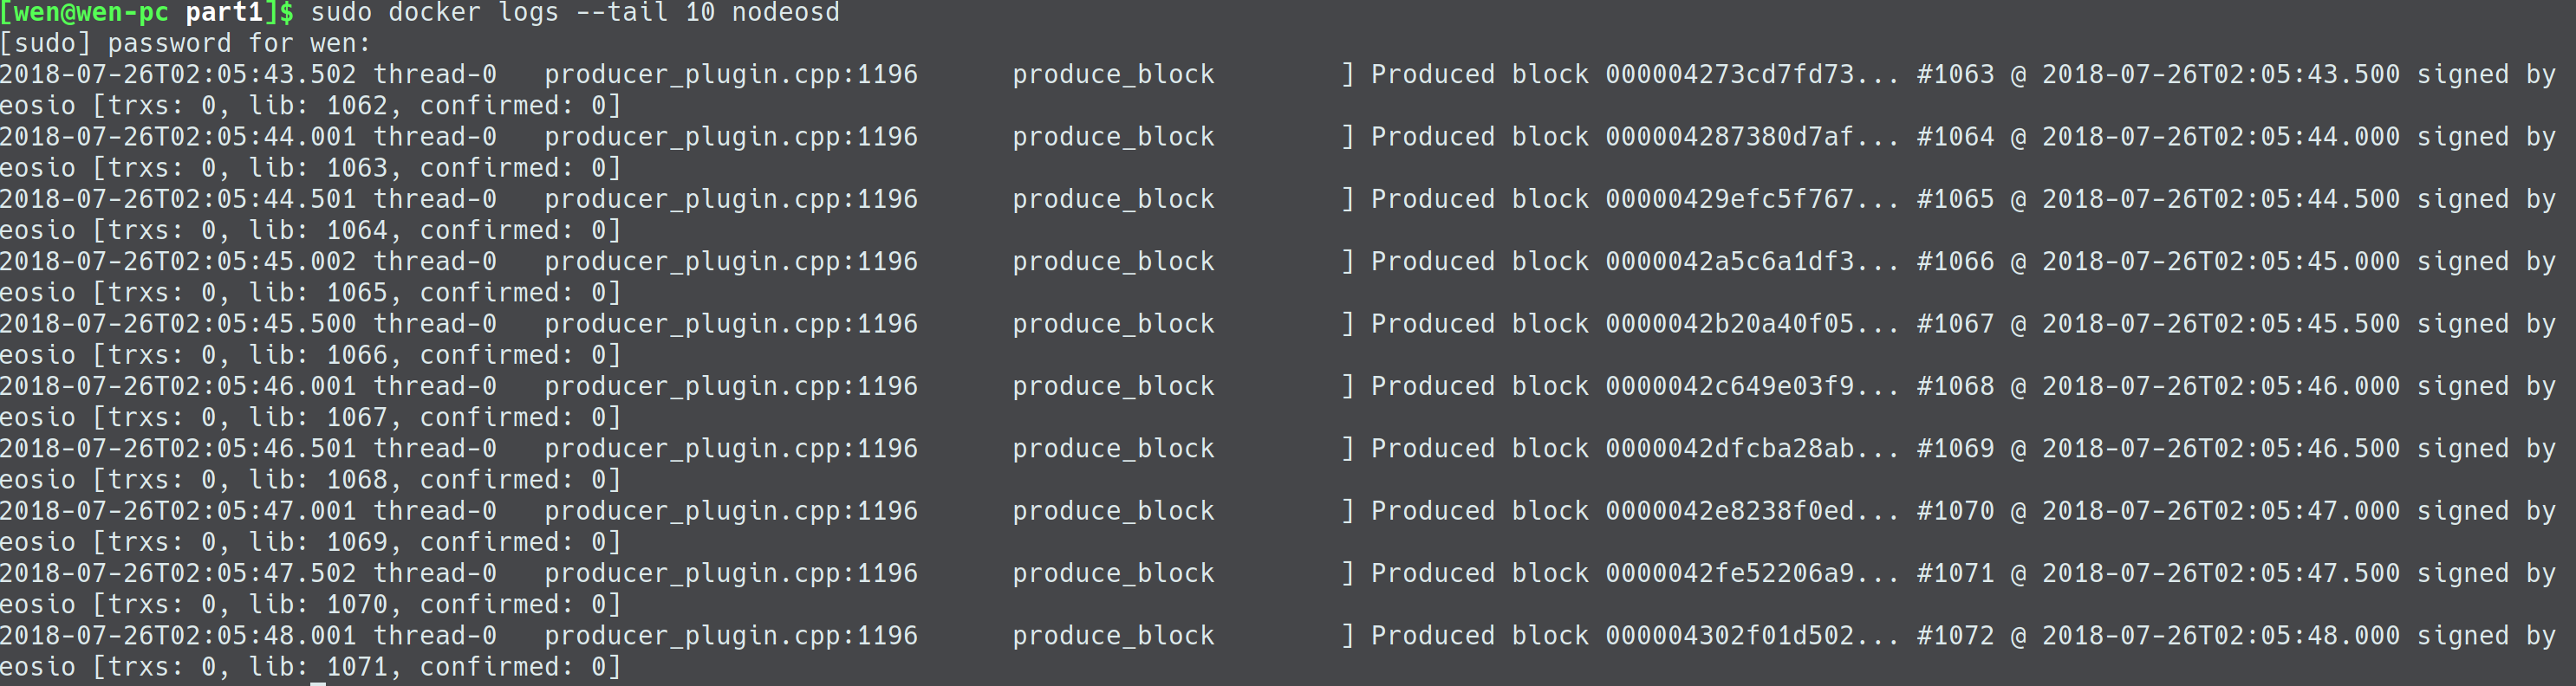Click block hash 0000042dfcba28ab
Image resolution: width=2576 pixels, height=686 pixels.
[x=1730, y=449]
